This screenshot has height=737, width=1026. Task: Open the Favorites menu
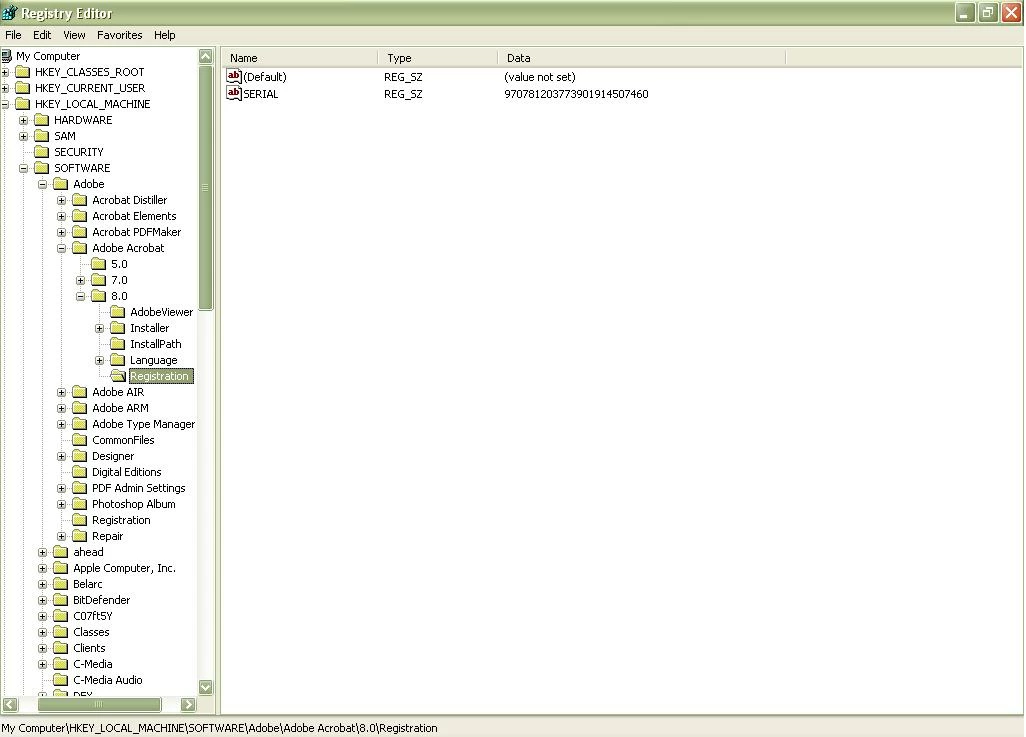point(119,35)
